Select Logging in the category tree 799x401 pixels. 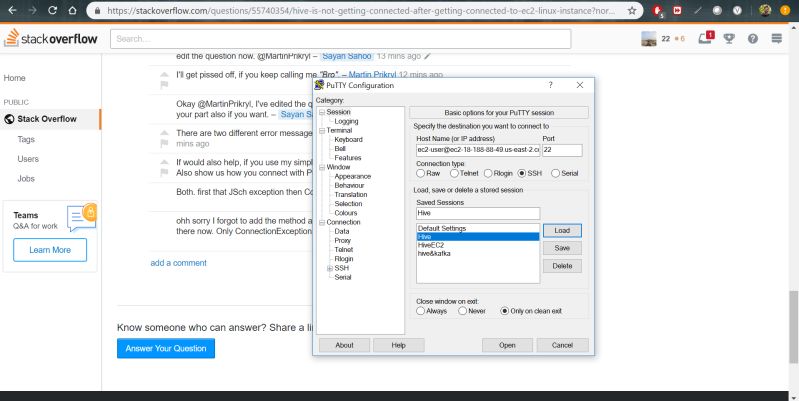click(x=347, y=121)
